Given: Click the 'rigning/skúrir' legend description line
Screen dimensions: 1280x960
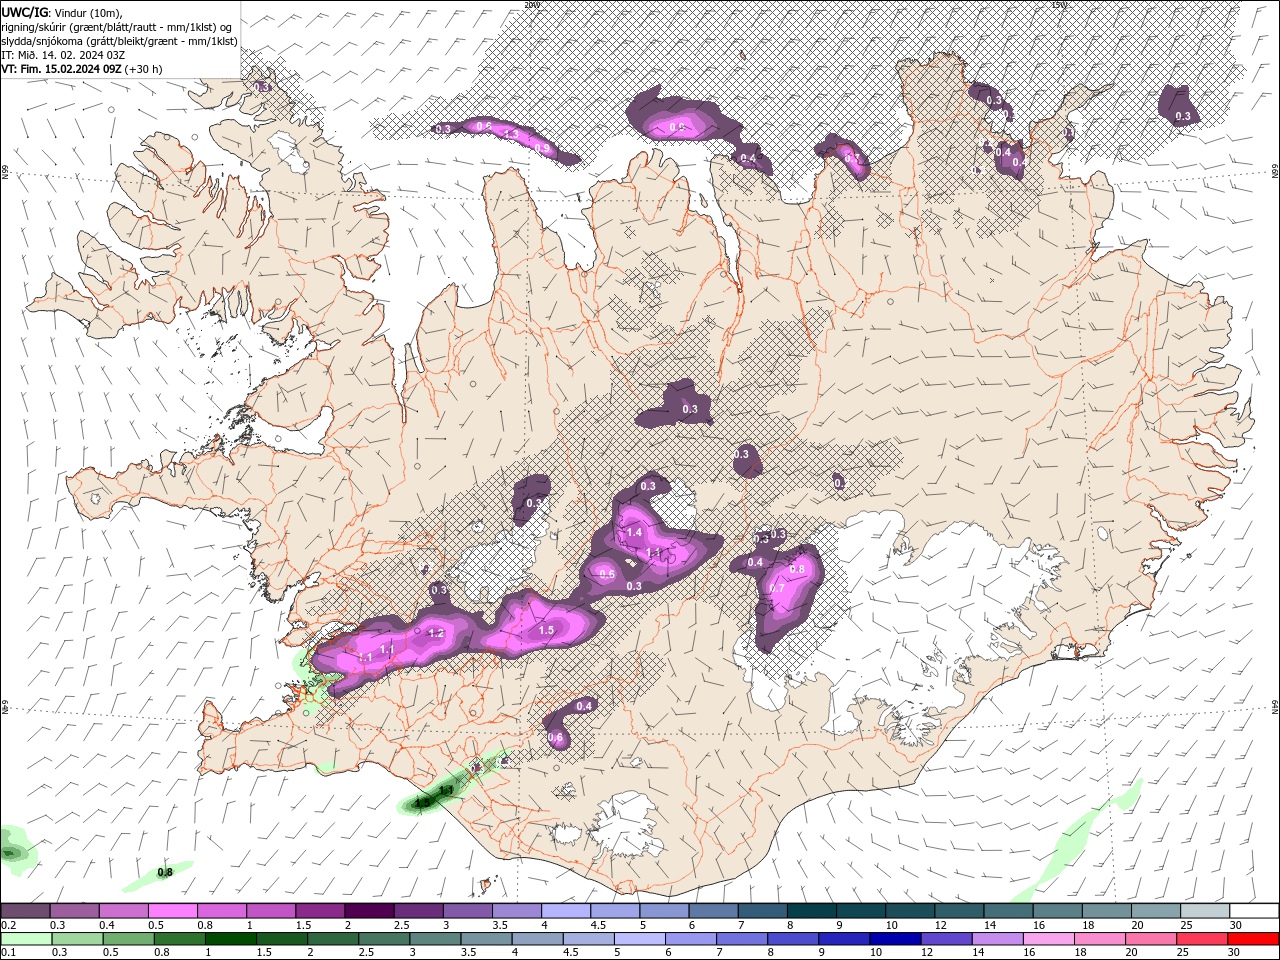Looking at the screenshot, I should point(118,26).
